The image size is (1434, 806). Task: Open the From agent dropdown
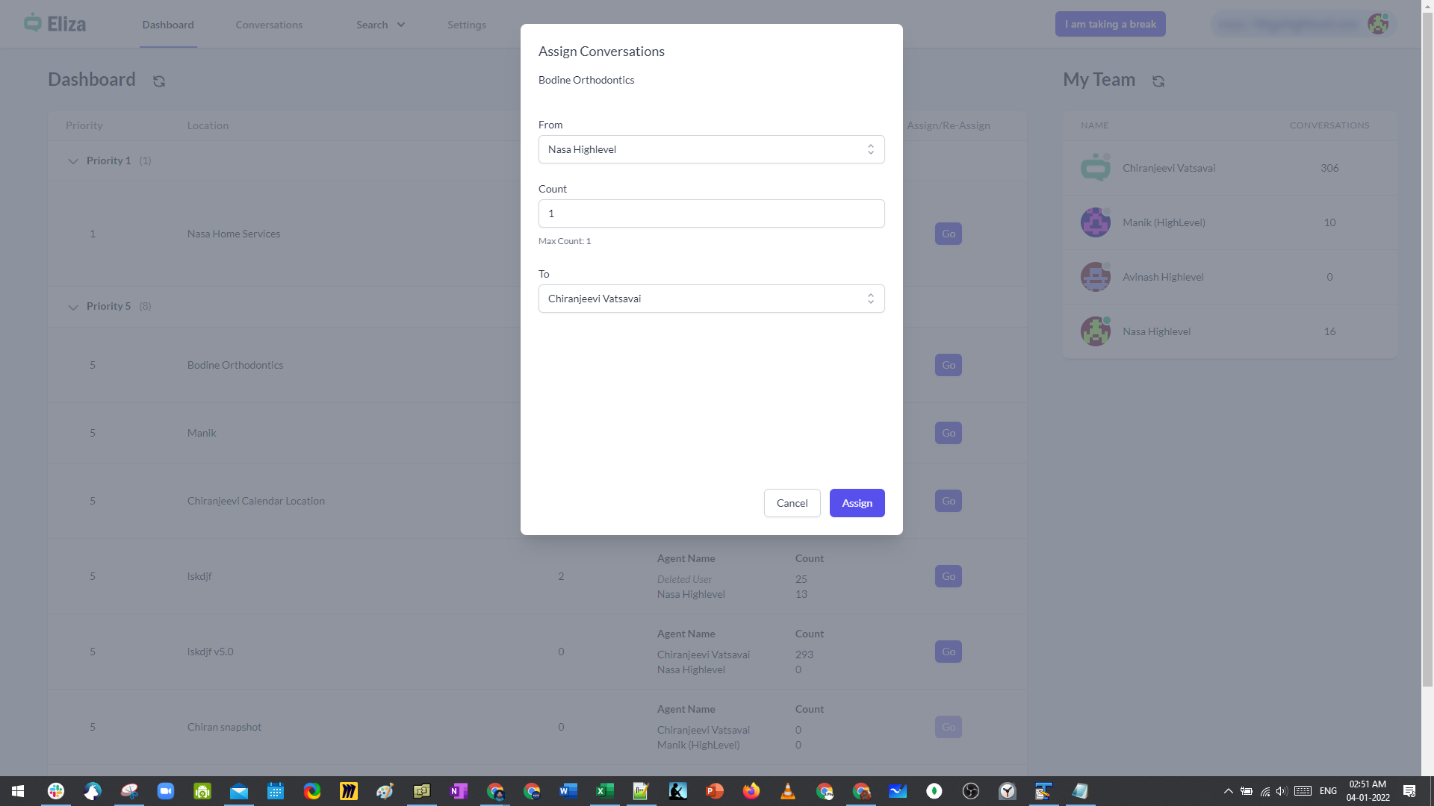[711, 150]
